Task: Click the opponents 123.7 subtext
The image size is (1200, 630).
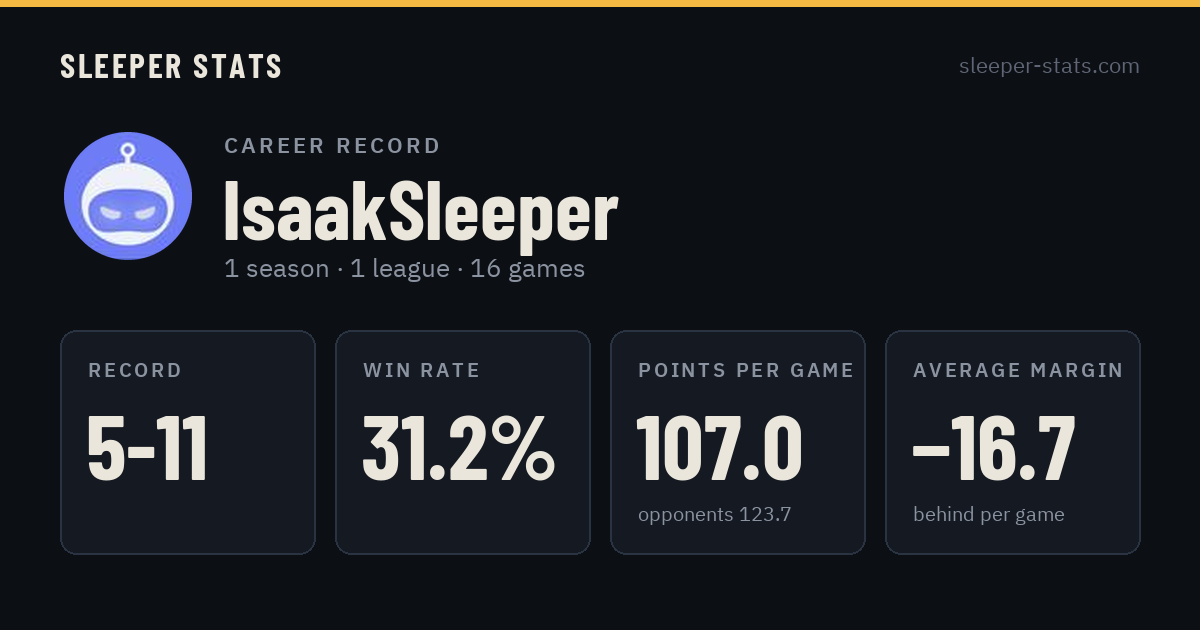Action: pos(715,515)
